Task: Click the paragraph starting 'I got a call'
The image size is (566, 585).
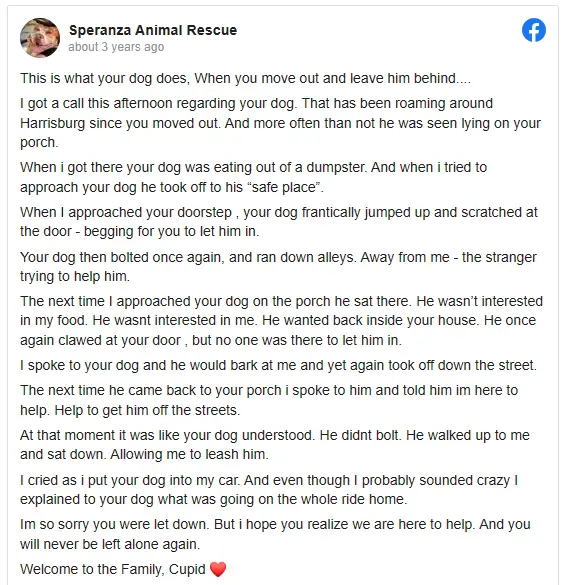Action: click(x=280, y=123)
